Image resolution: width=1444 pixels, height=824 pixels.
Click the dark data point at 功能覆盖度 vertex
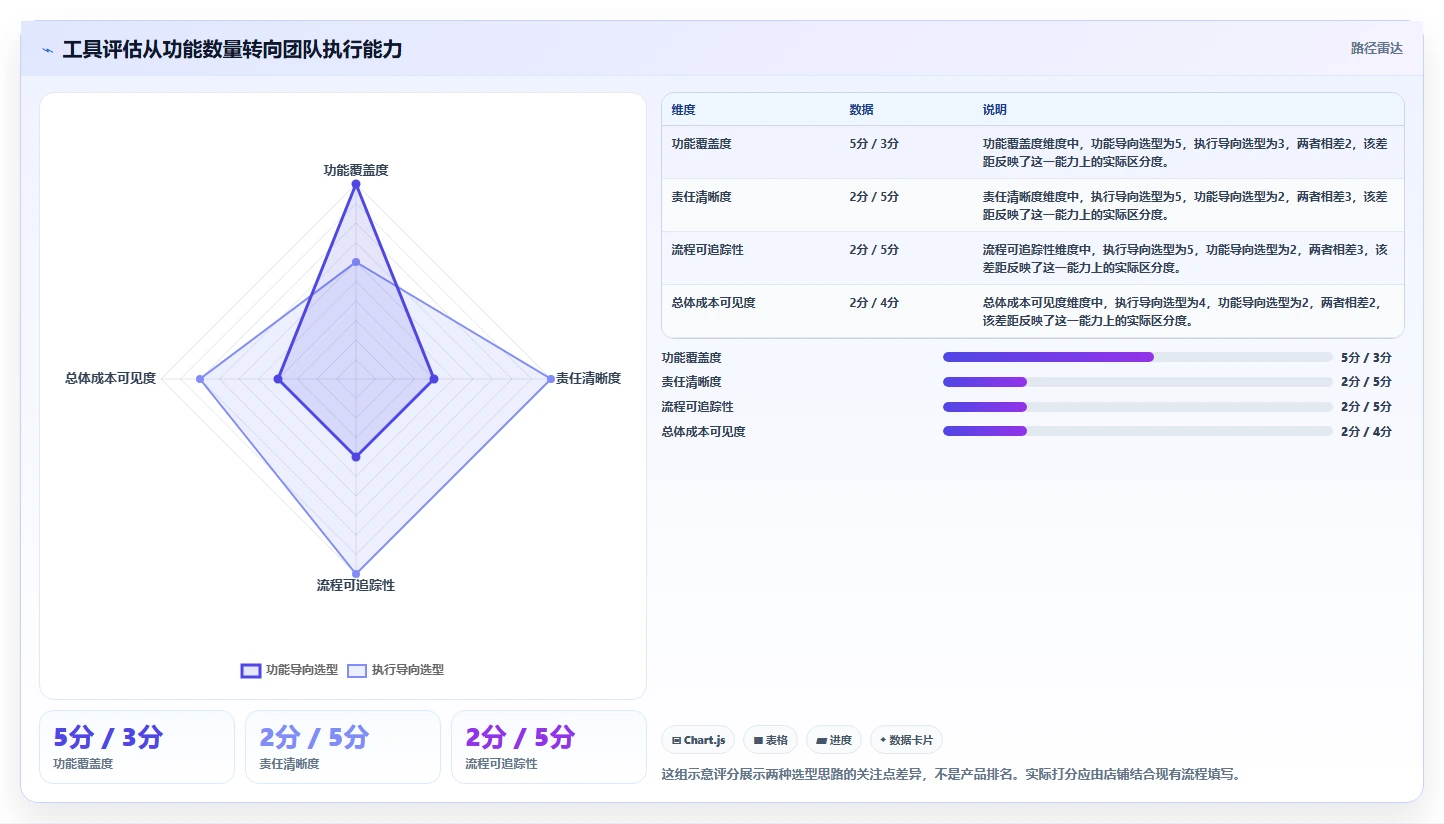(x=356, y=184)
